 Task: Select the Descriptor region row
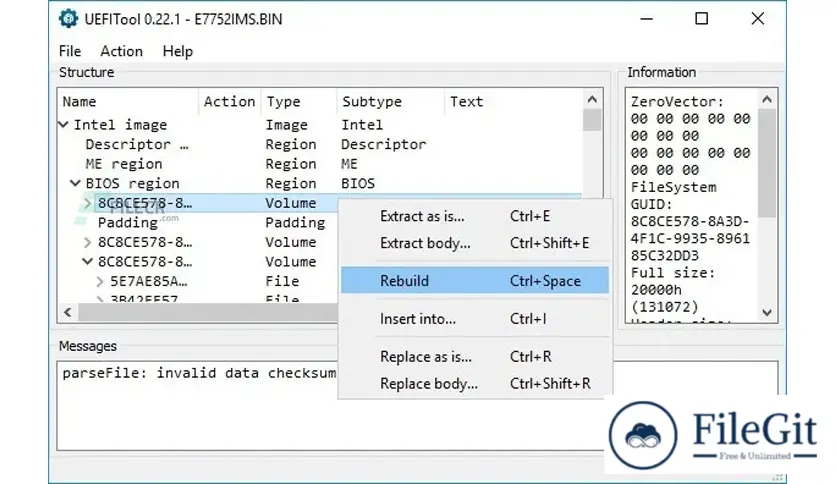320,144
